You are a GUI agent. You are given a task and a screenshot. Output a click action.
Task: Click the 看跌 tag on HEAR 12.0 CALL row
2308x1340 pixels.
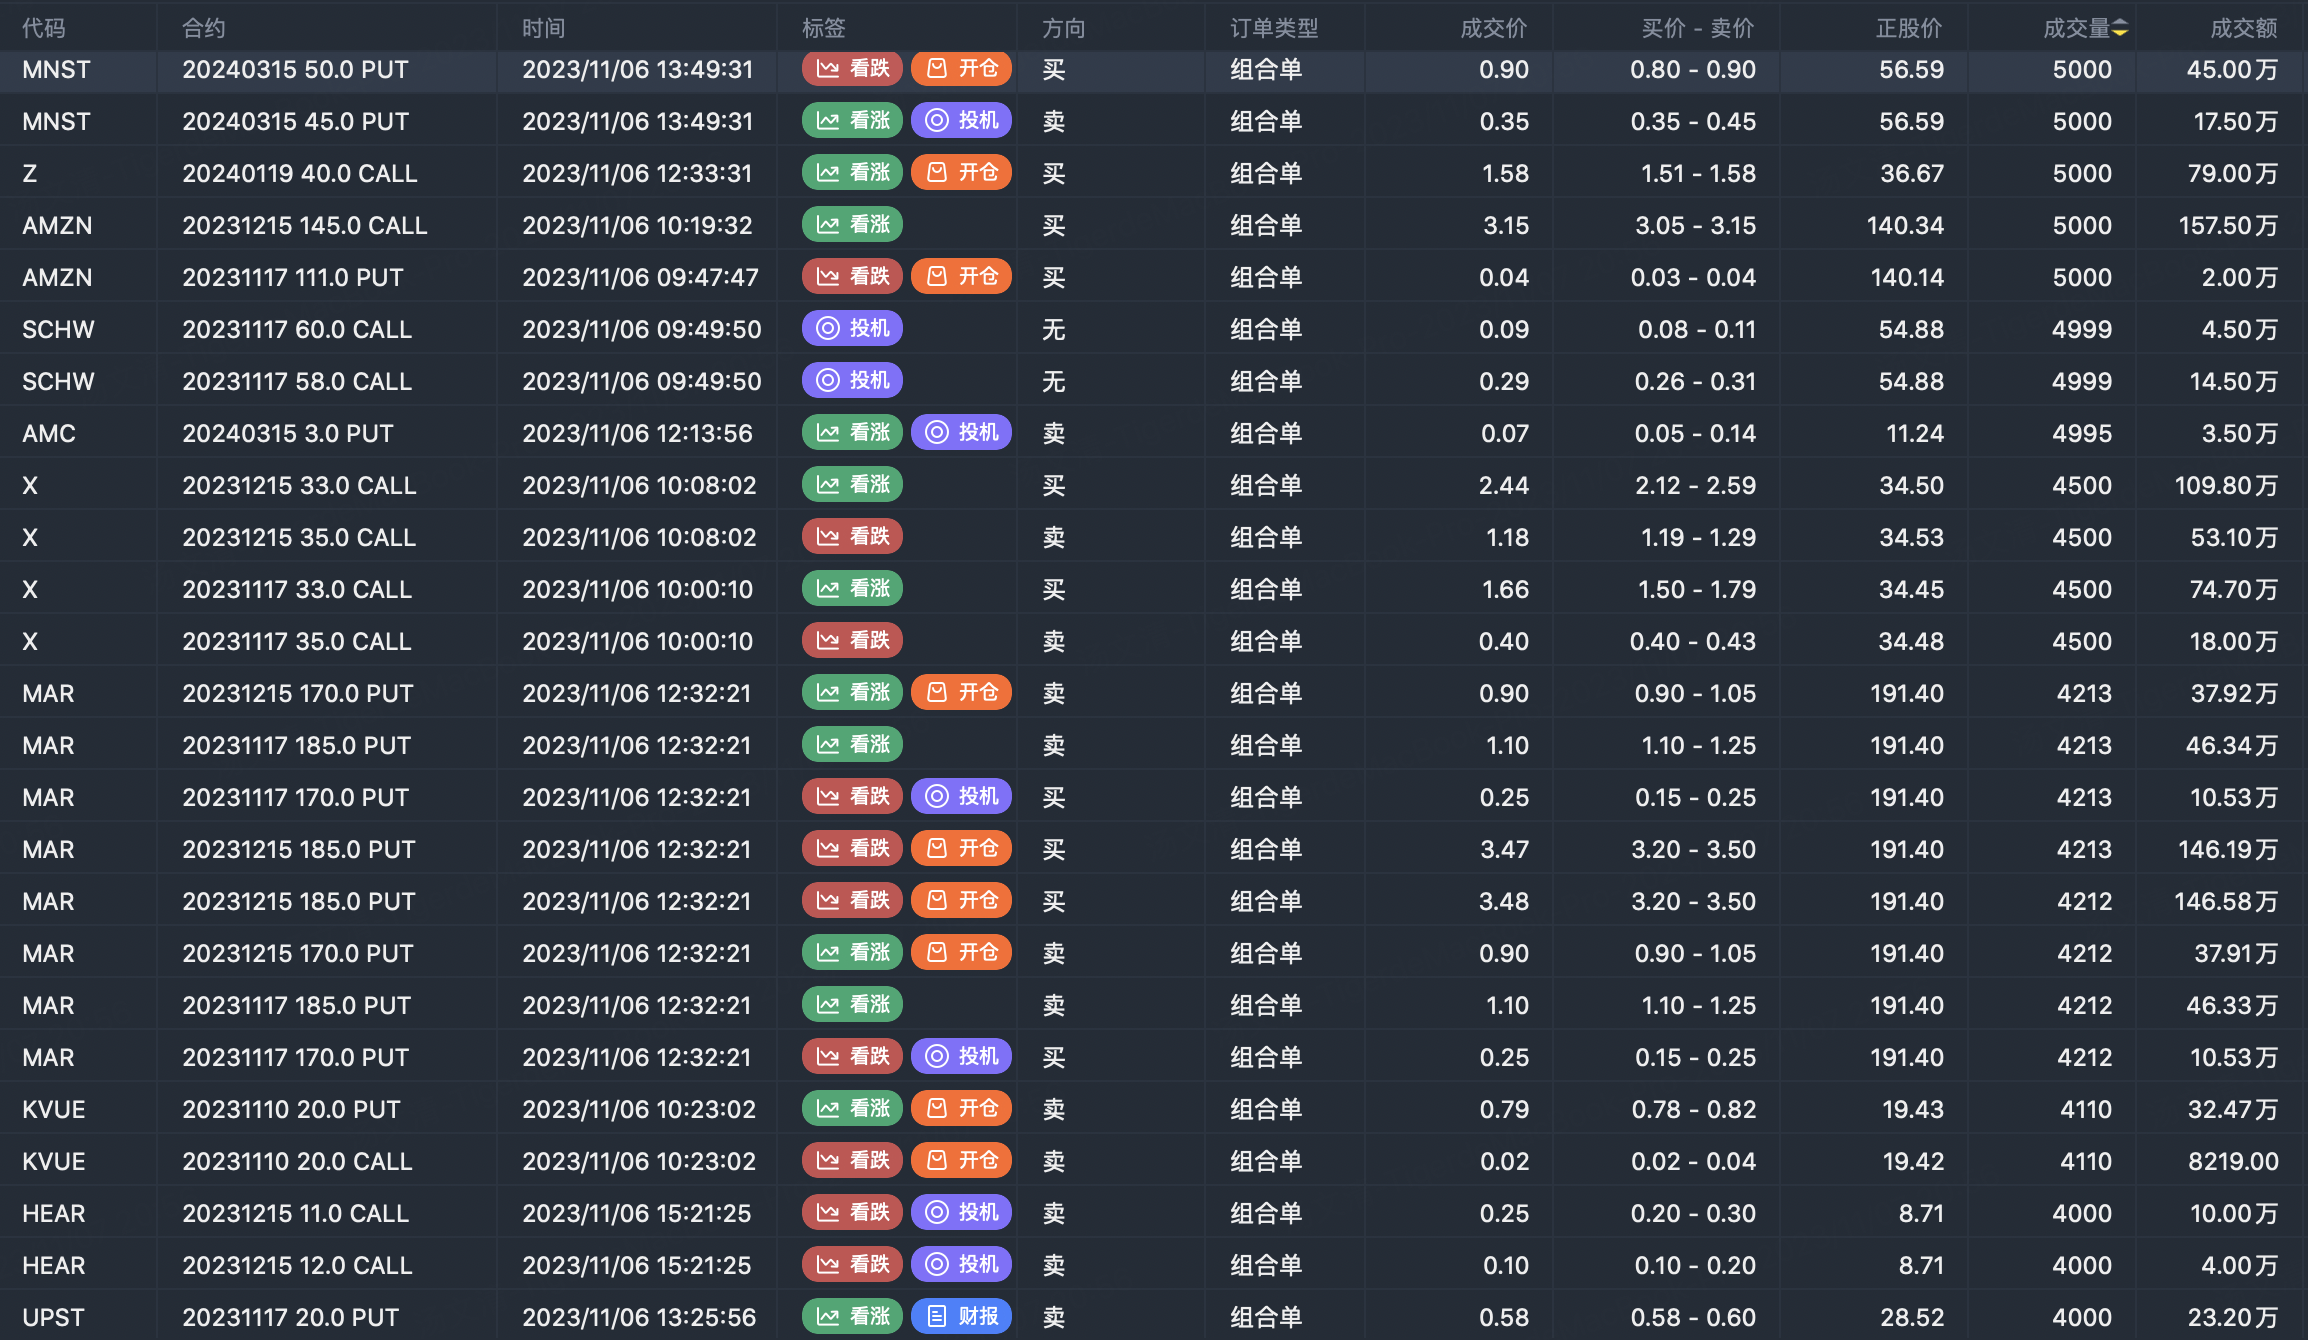coord(852,1265)
